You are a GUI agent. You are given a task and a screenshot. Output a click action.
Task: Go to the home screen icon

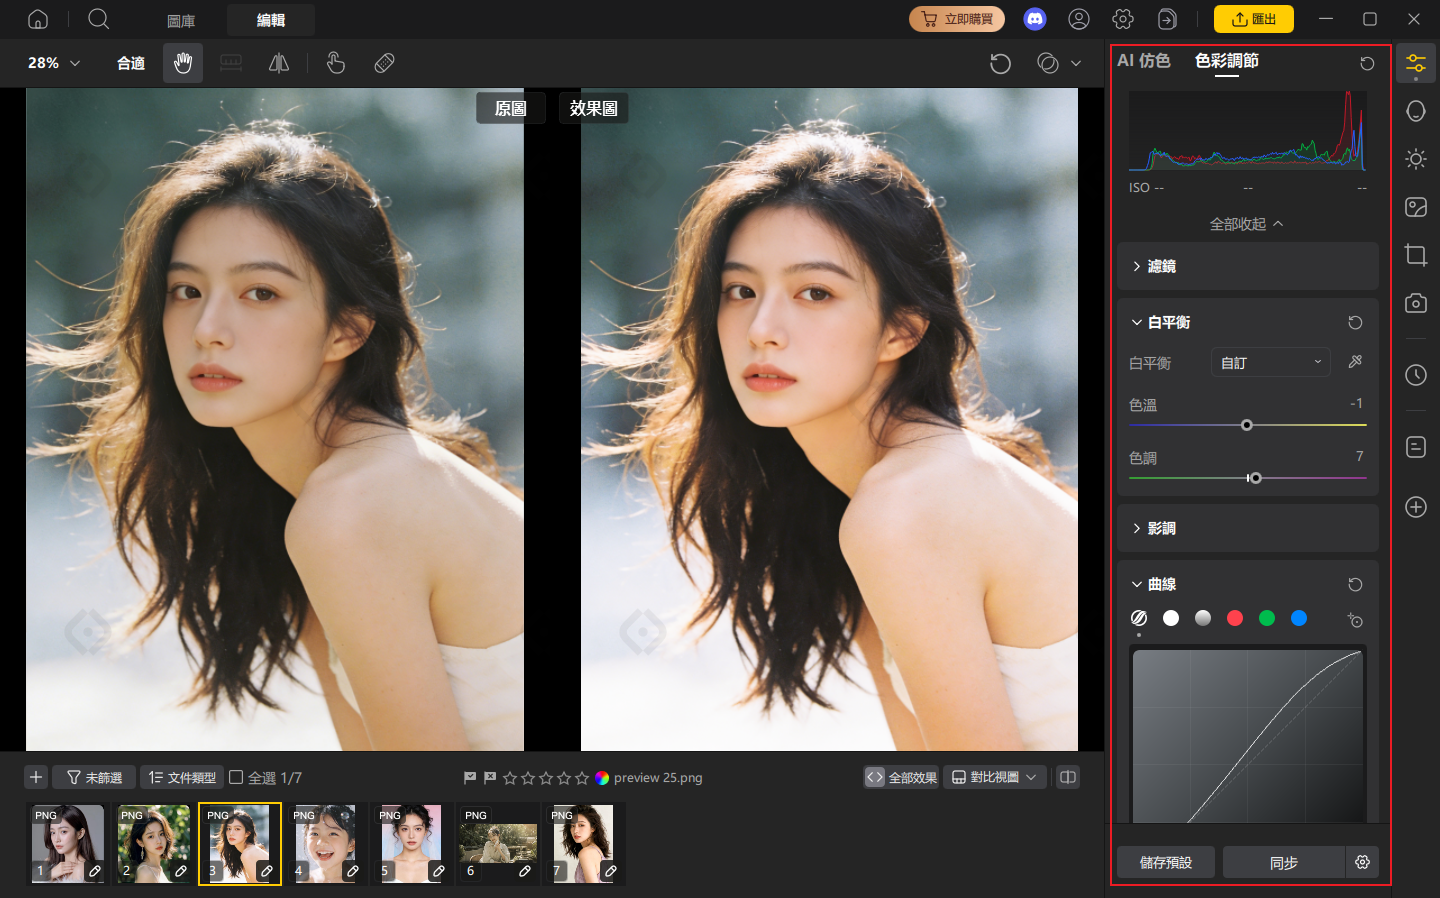point(38,19)
